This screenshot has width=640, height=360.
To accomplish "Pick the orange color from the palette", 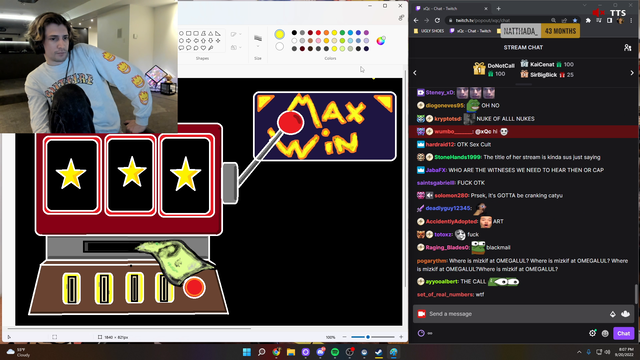I will tap(326, 33).
